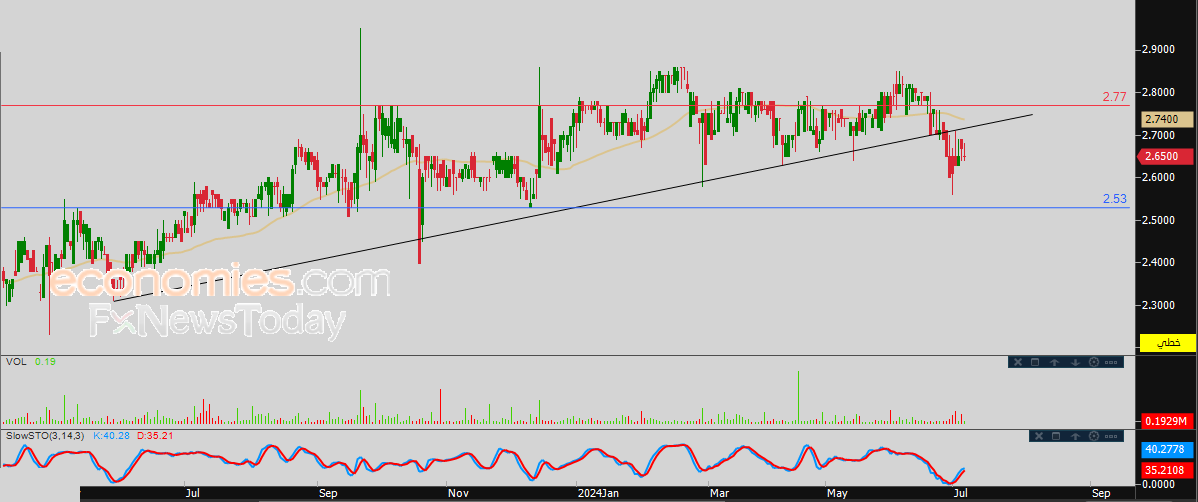Click the 0.1929M volume tag
This screenshot has width=1198, height=502.
click(1167, 421)
